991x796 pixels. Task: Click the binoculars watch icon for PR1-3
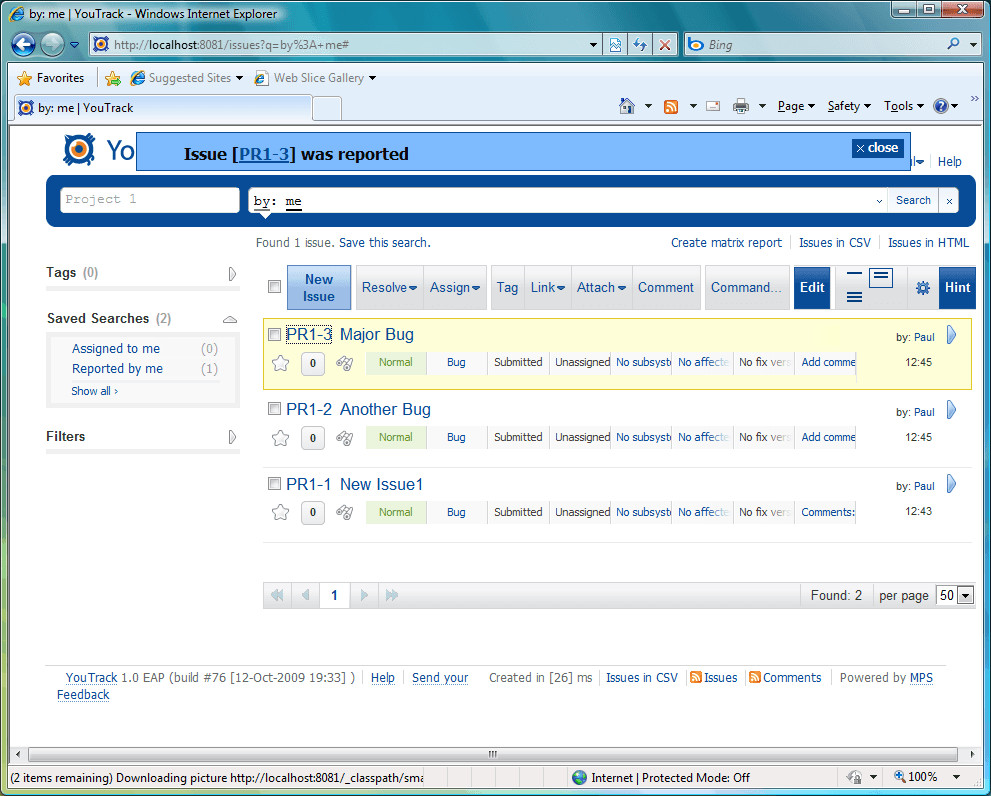[344, 363]
